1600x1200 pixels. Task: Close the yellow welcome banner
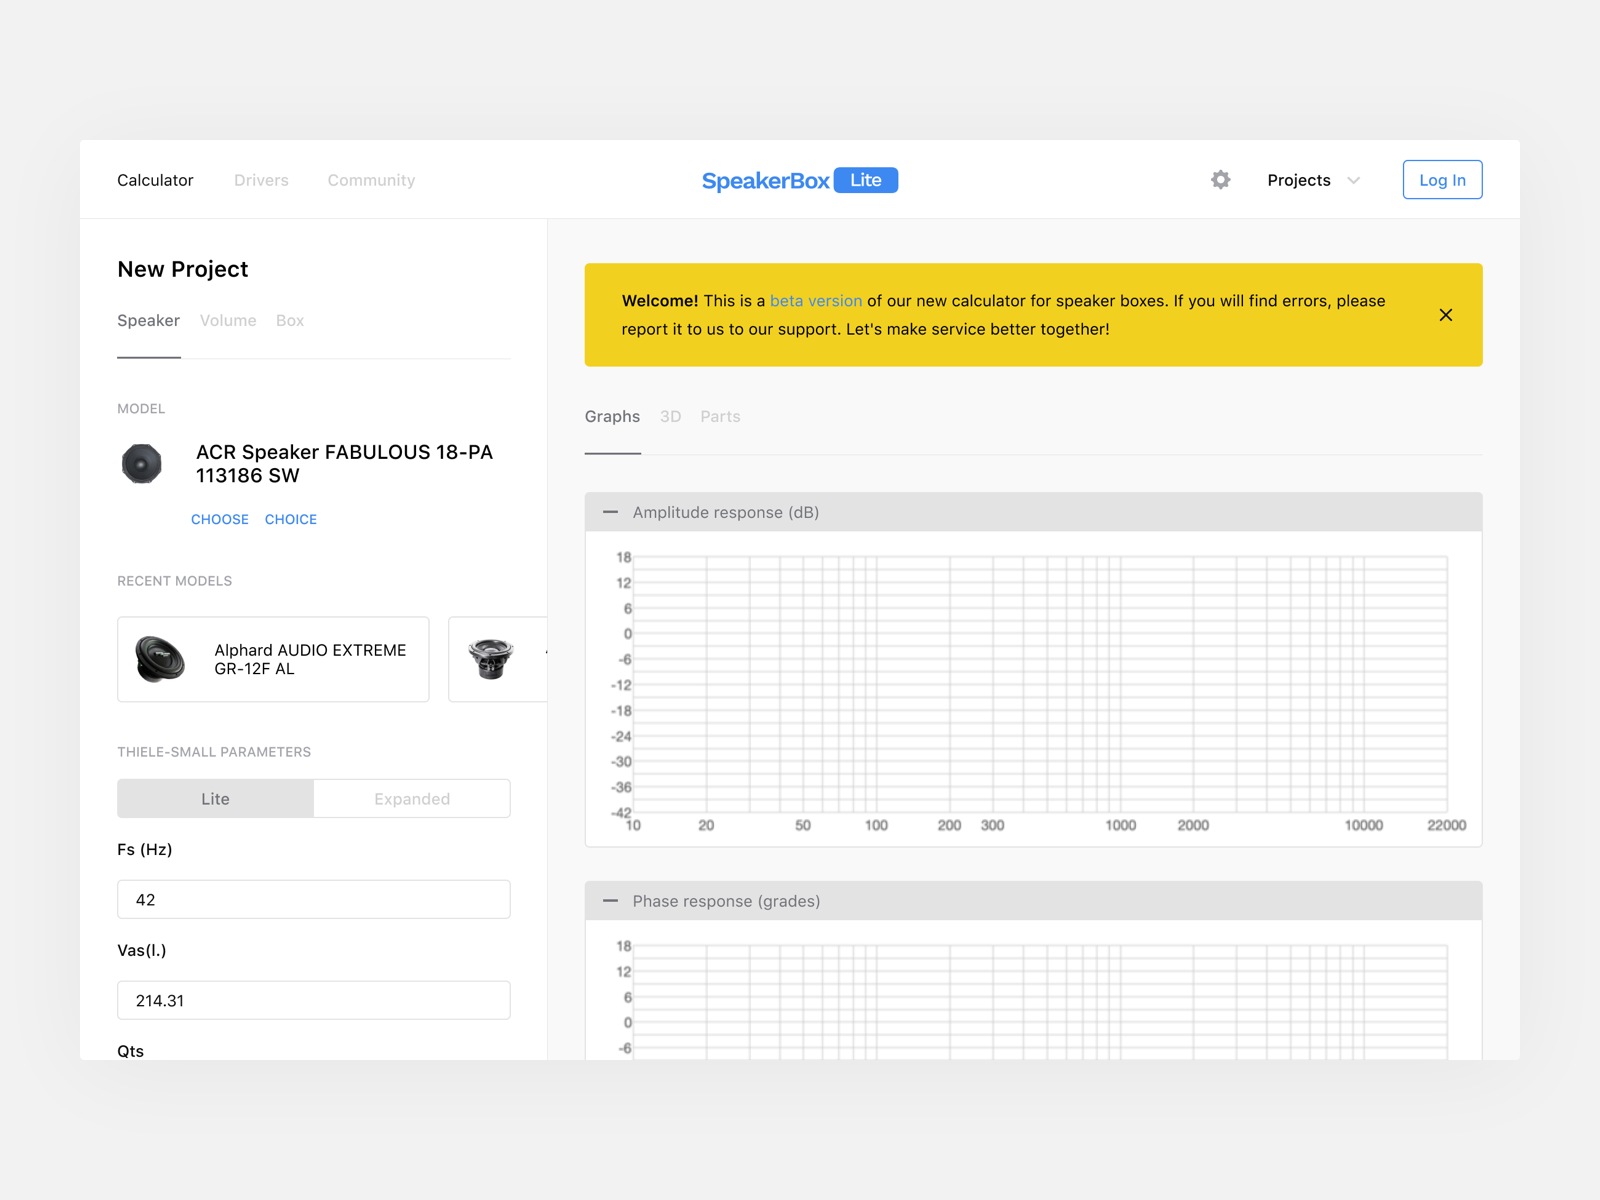coord(1445,315)
